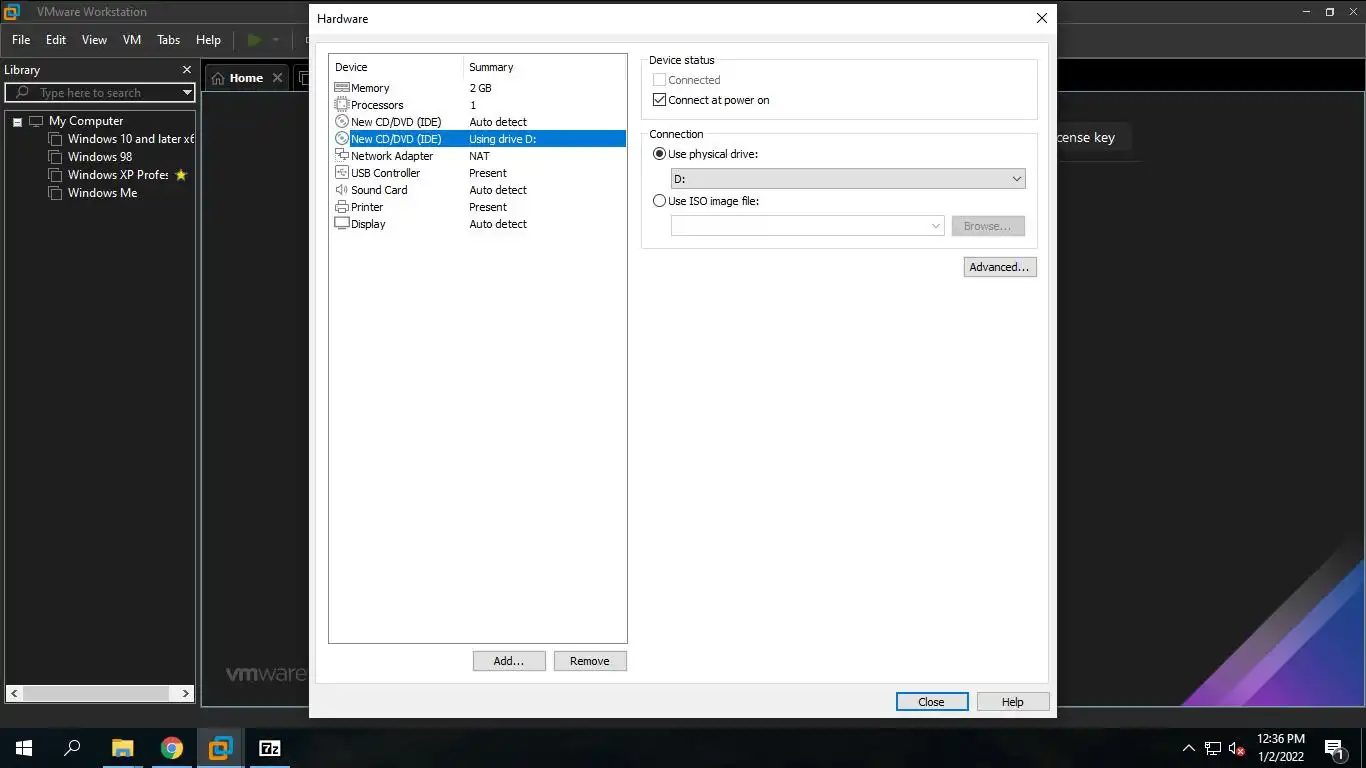Open 7-Zip from the taskbar
Image resolution: width=1366 pixels, height=768 pixels.
click(270, 748)
